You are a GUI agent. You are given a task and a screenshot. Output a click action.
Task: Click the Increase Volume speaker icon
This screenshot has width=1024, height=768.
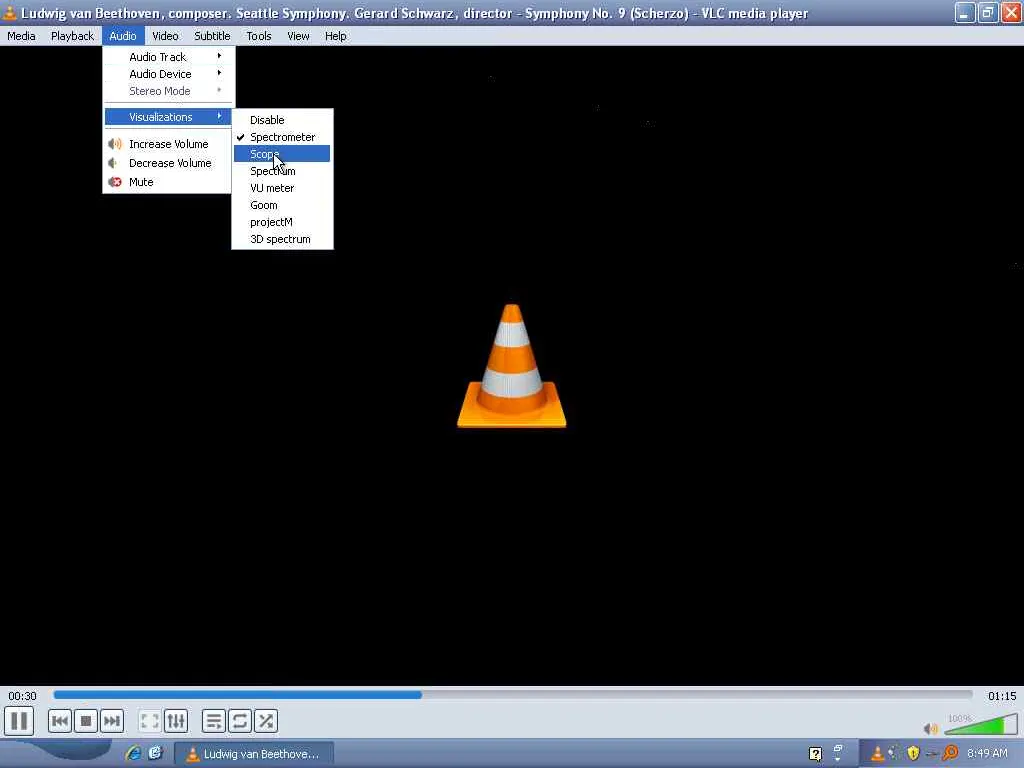pyautogui.click(x=116, y=144)
